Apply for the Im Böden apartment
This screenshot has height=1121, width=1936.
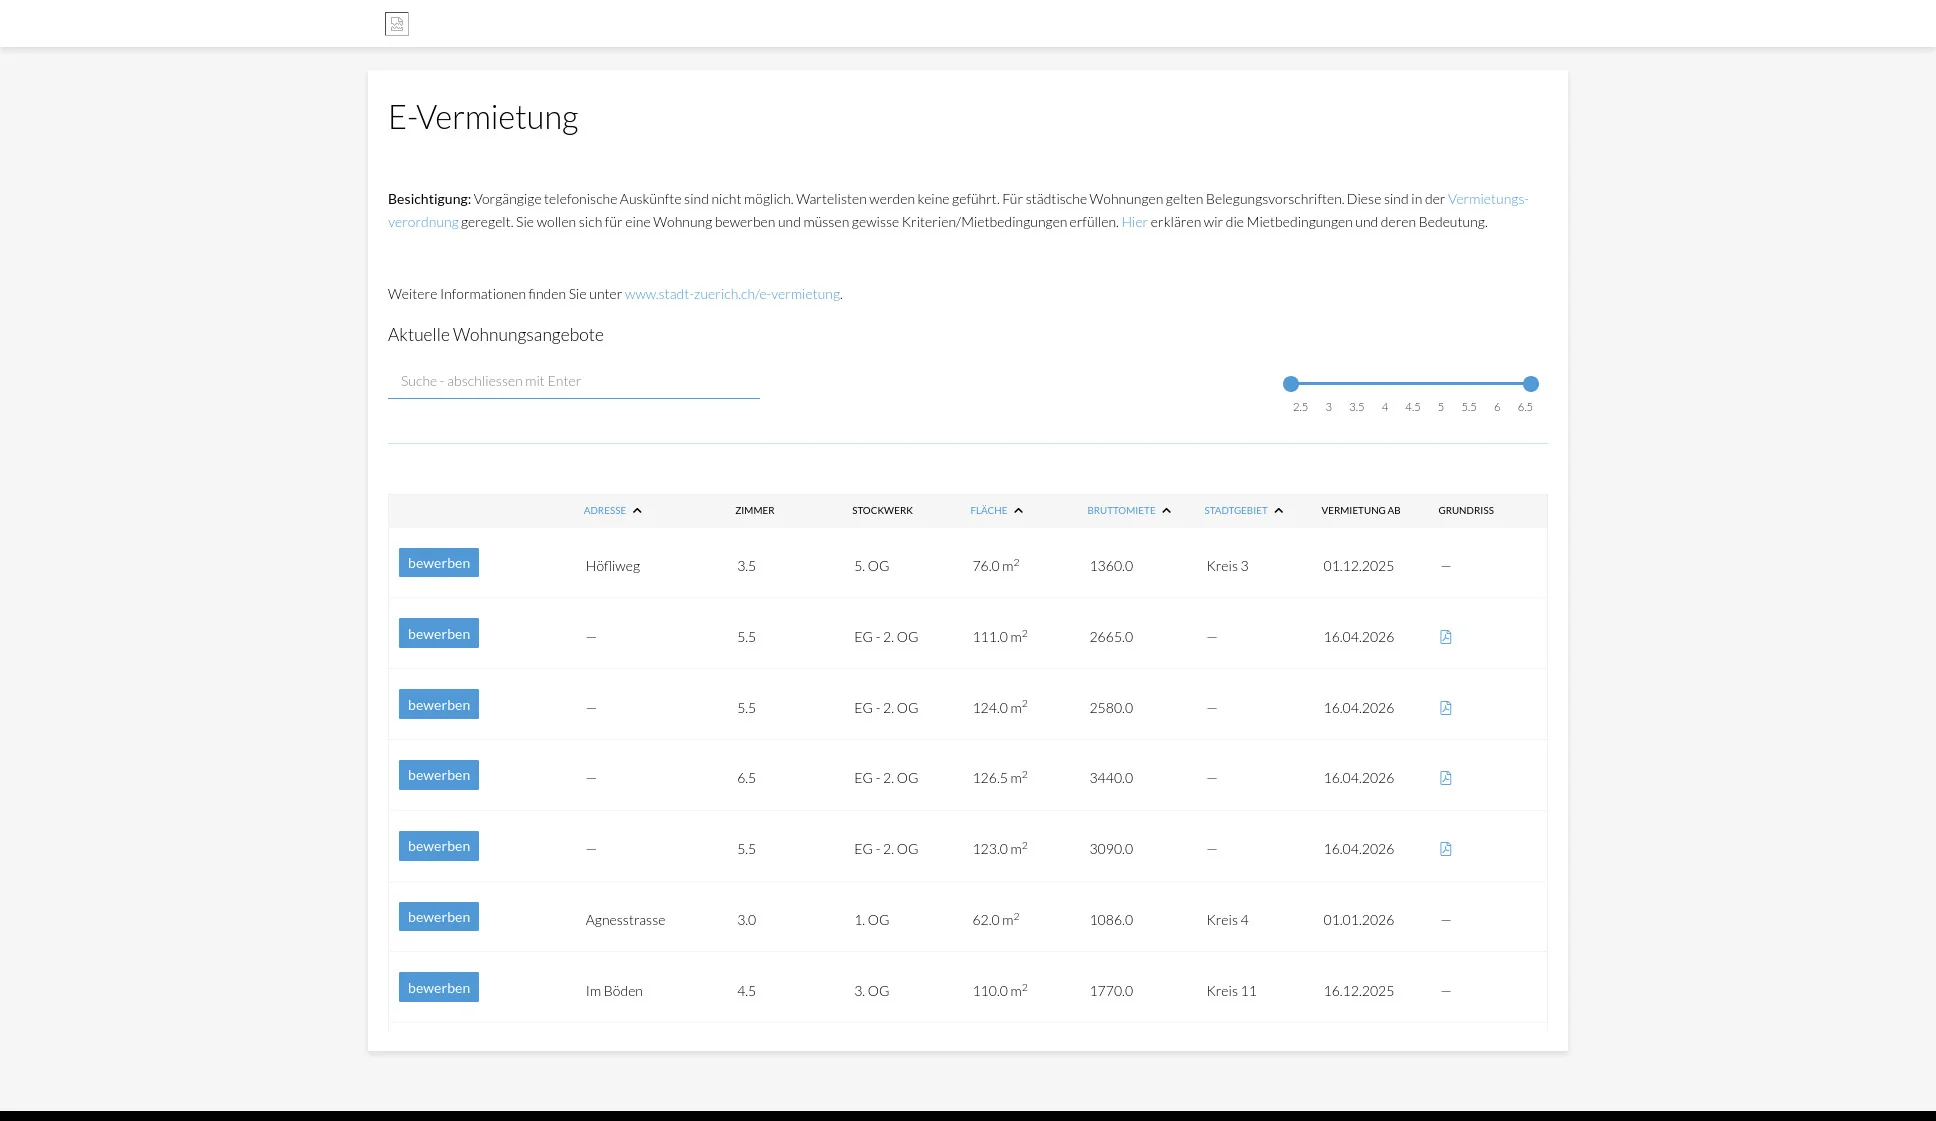click(x=438, y=988)
